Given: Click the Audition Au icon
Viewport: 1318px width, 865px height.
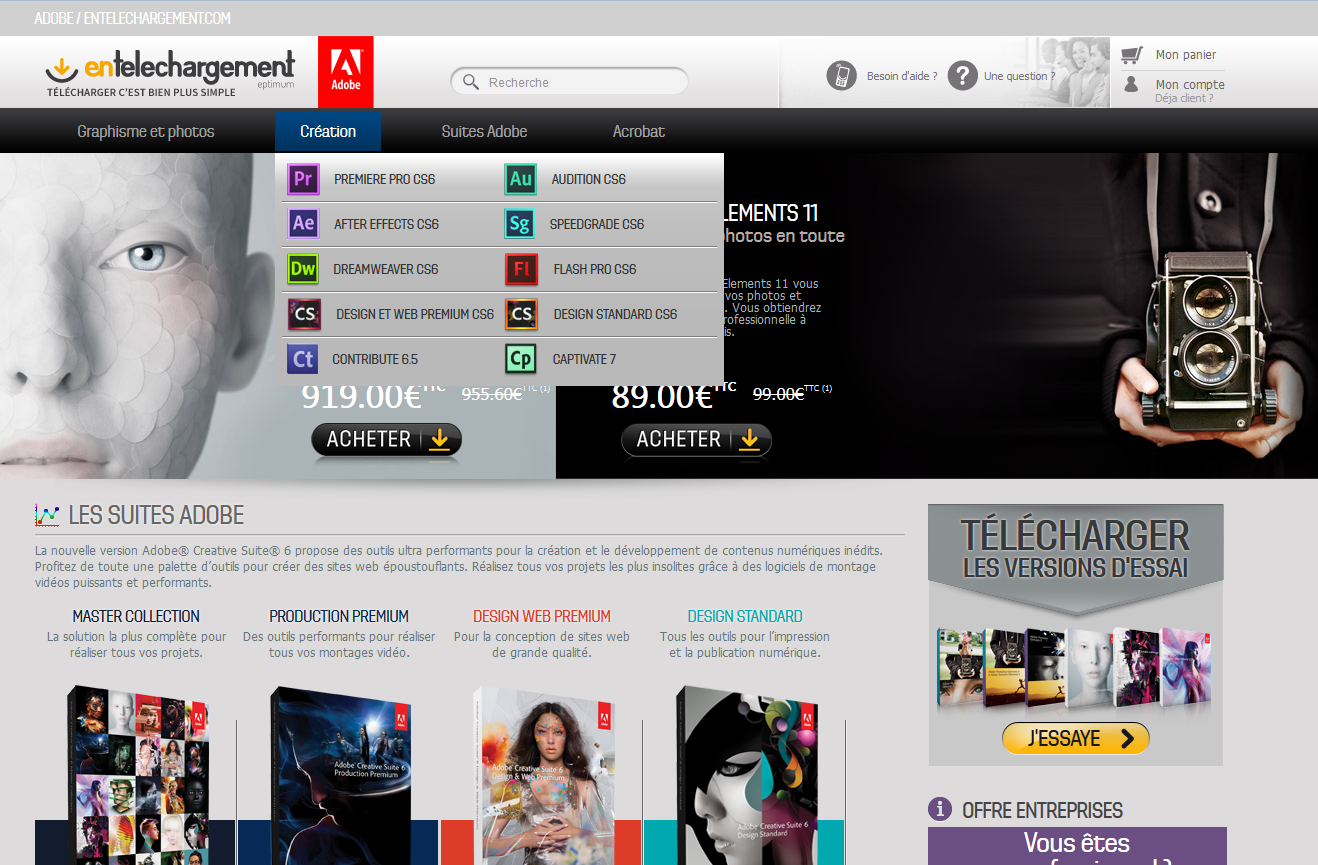Looking at the screenshot, I should tap(521, 179).
